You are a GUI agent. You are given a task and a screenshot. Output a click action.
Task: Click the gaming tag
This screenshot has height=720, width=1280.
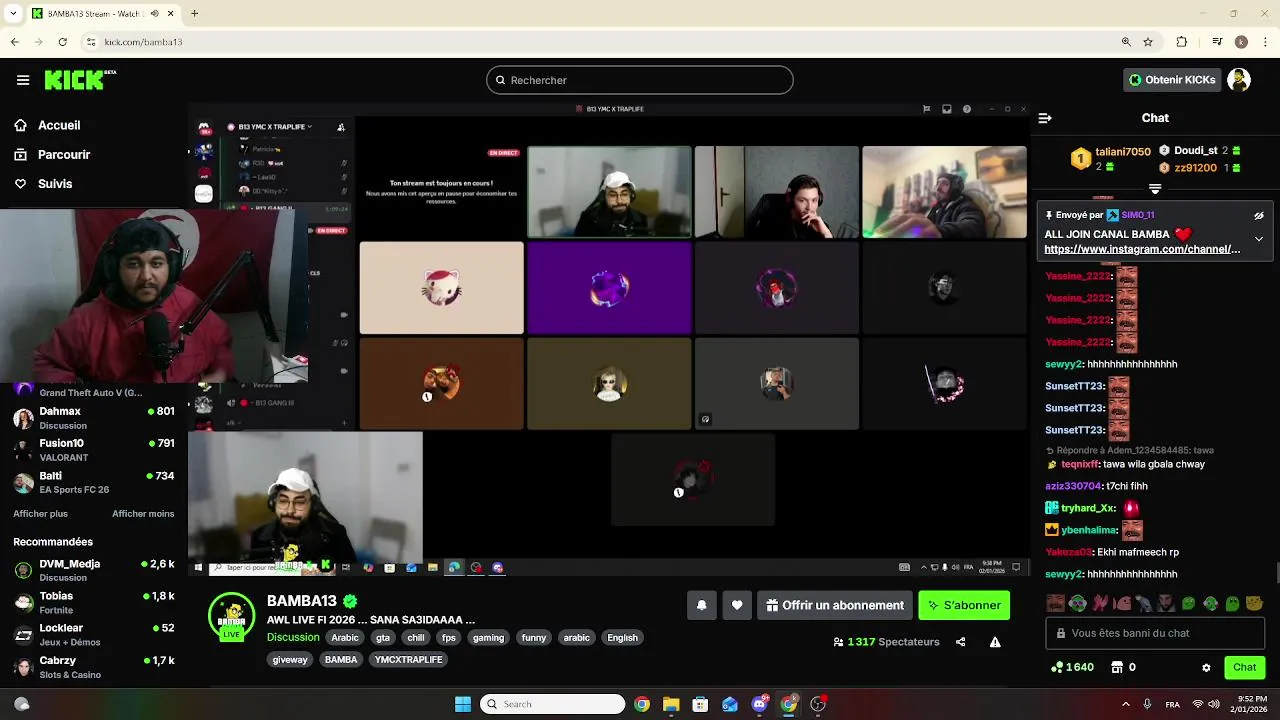(489, 638)
